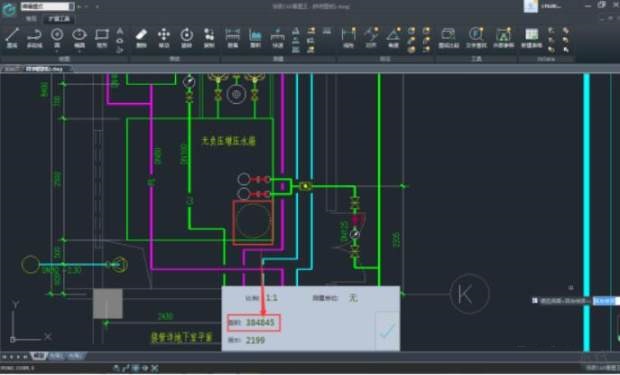The width and height of the screenshot is (620, 375).
Task: Click the area value 384845 field
Action: (254, 323)
